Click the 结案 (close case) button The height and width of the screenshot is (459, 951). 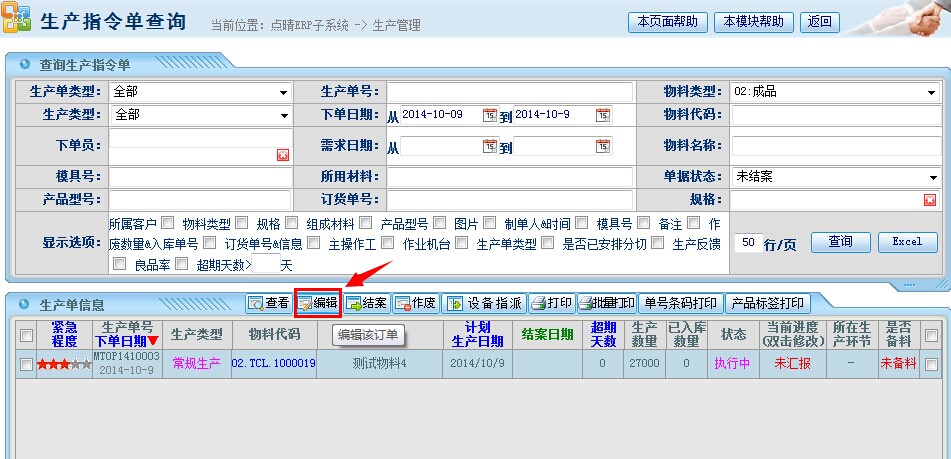pos(366,303)
